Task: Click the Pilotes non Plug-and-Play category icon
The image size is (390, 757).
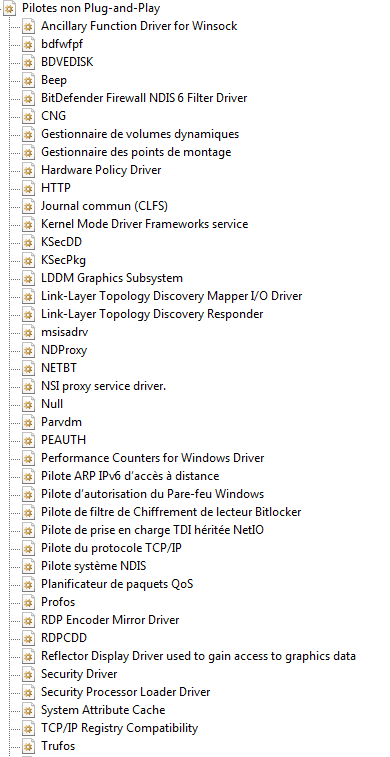Action: click(x=10, y=8)
